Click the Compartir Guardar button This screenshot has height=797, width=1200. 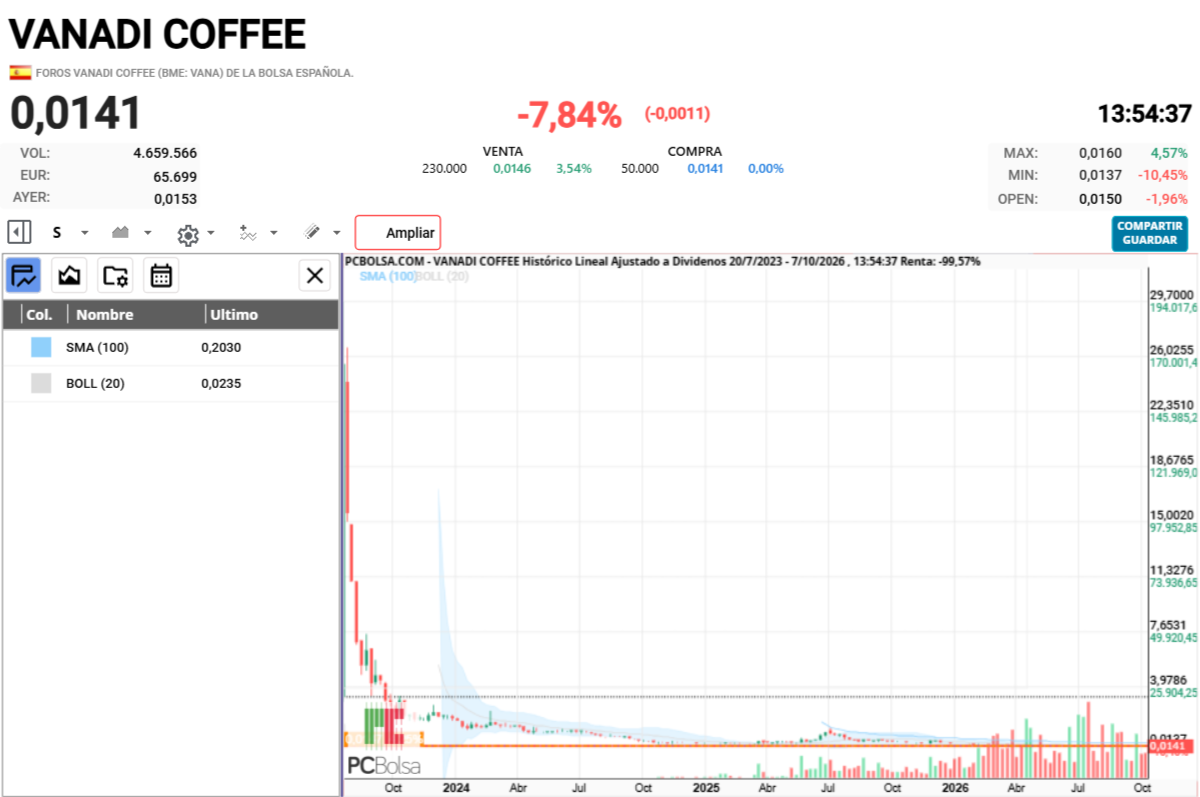(1150, 233)
